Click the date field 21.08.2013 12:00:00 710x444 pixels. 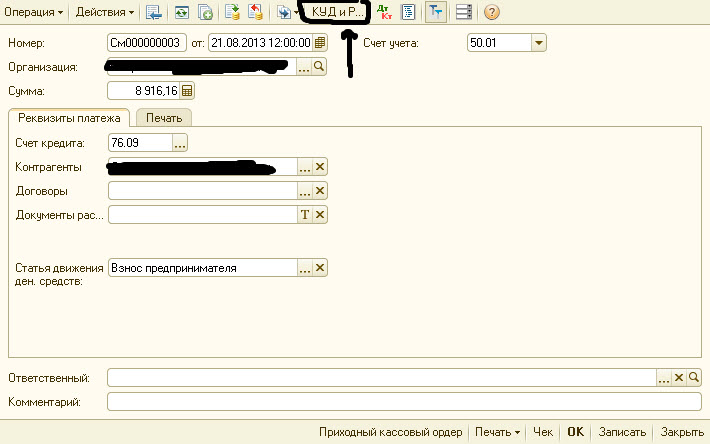click(260, 43)
